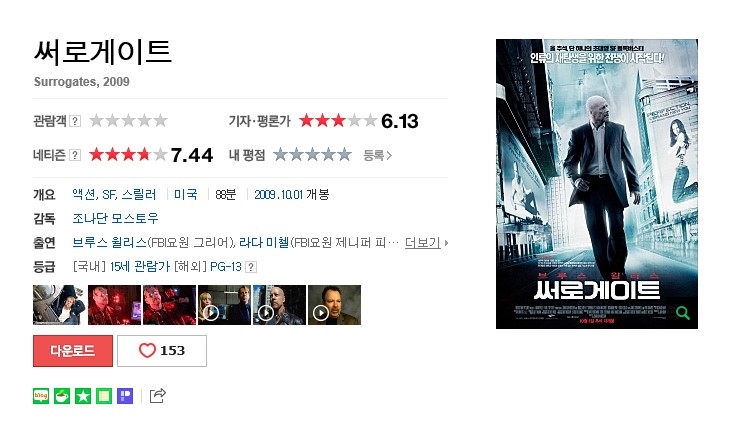Open the external share arrow icon
733x435 pixels.
coord(158,396)
